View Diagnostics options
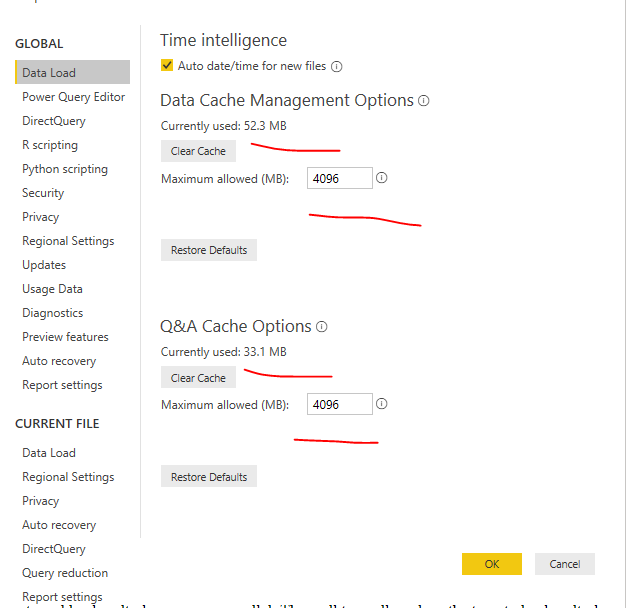This screenshot has height=608, width=626. pyautogui.click(x=53, y=313)
